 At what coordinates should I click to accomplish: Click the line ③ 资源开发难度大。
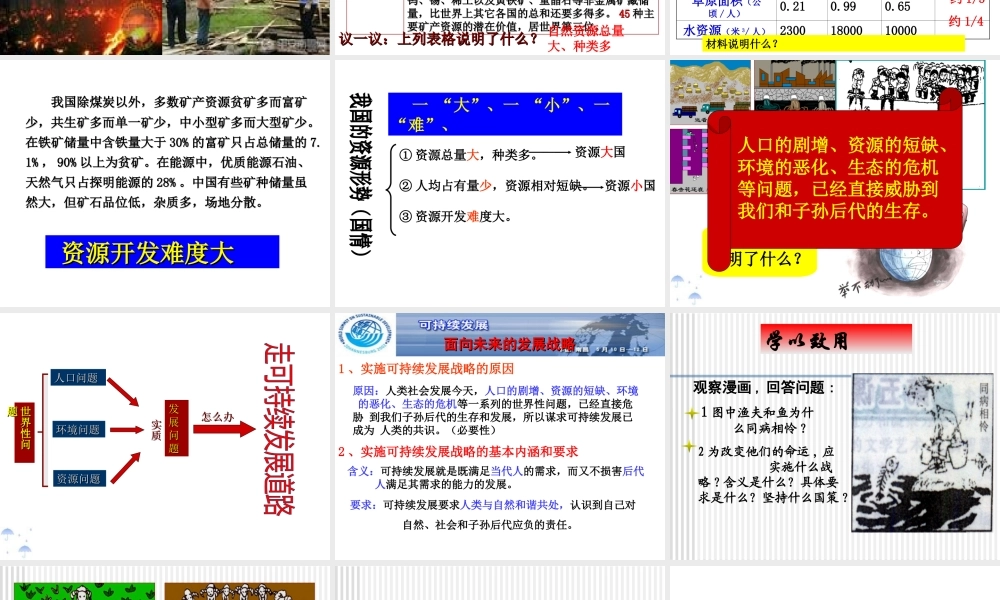pyautogui.click(x=455, y=217)
